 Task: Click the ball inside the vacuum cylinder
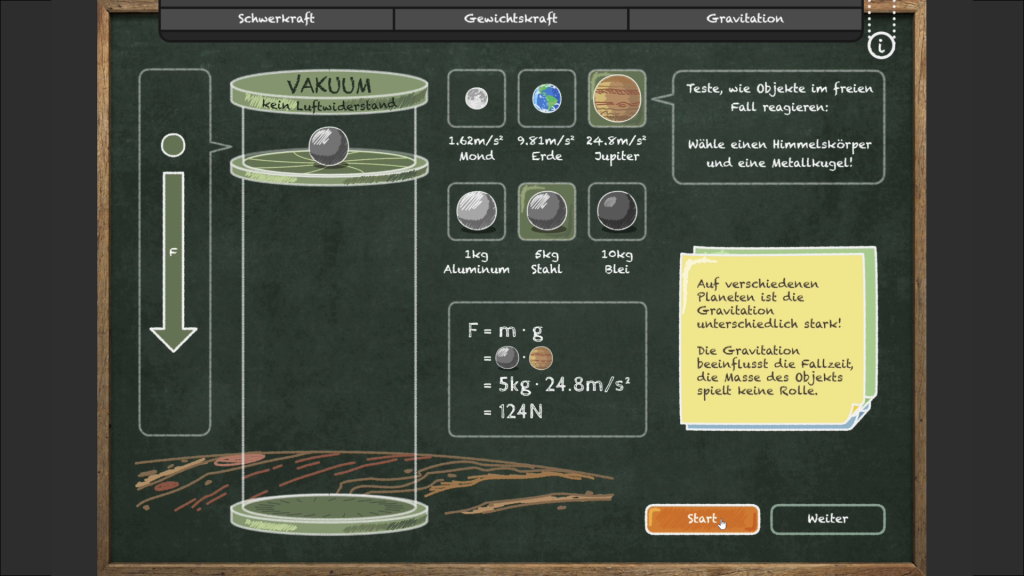click(x=327, y=146)
